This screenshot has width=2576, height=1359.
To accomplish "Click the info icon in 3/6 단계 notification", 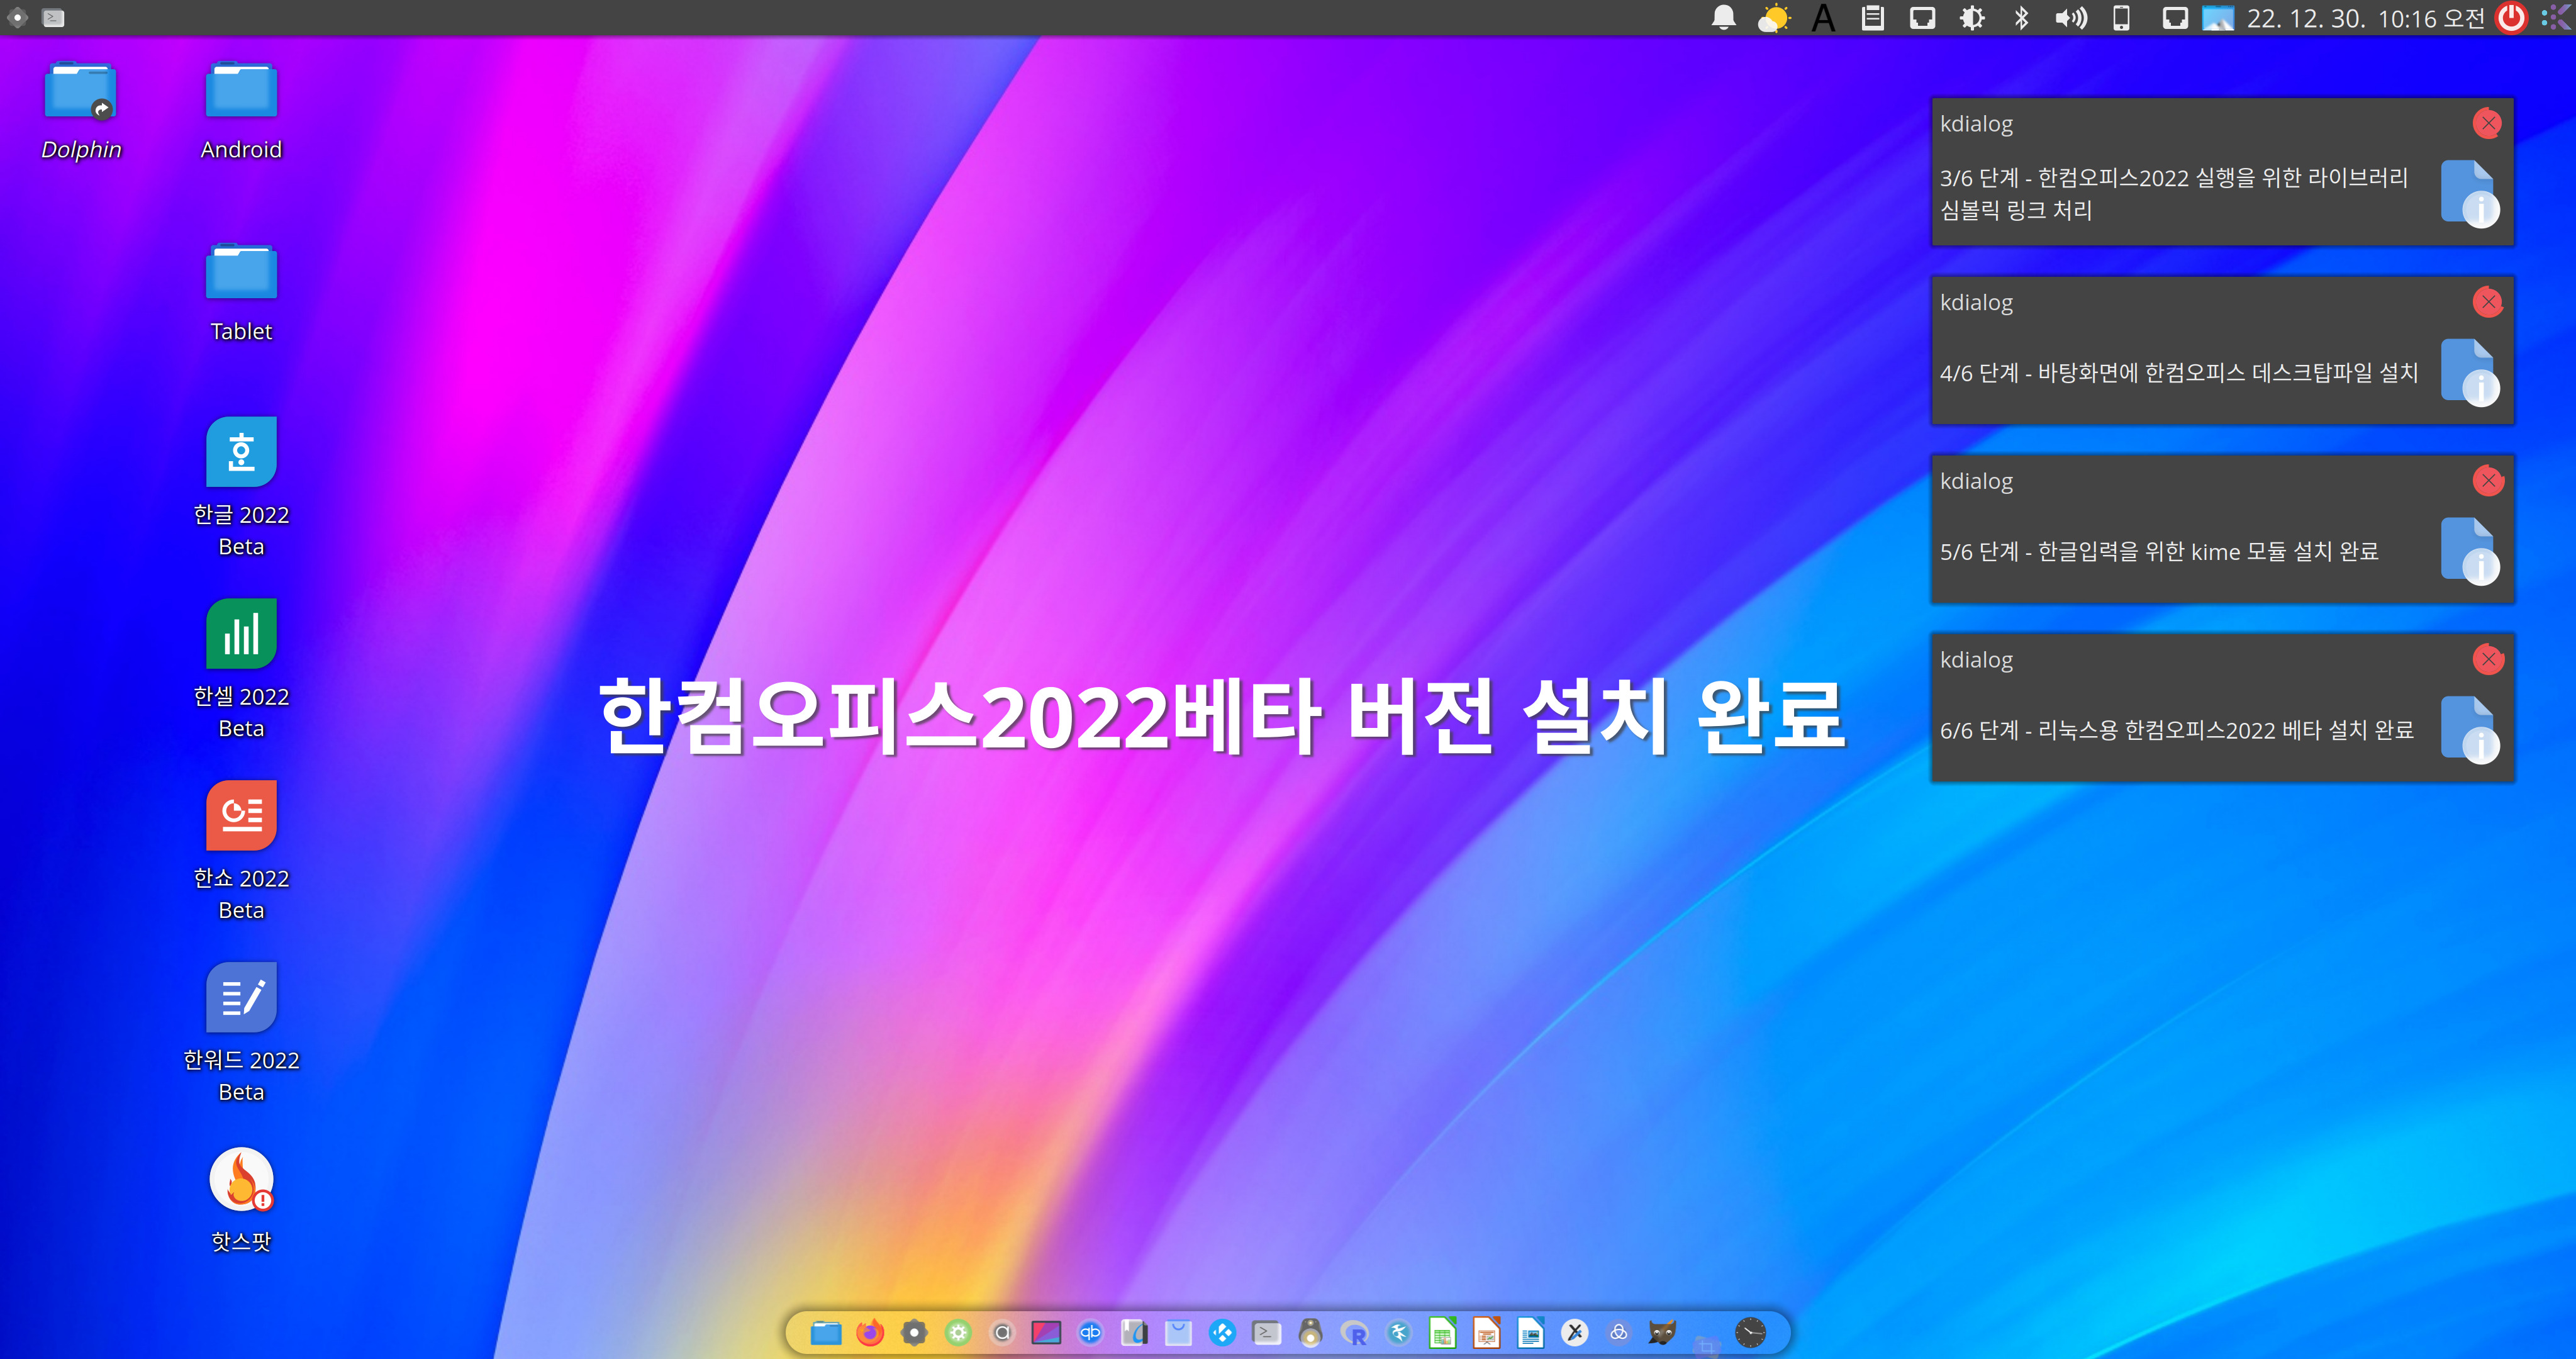I will [x=2469, y=194].
